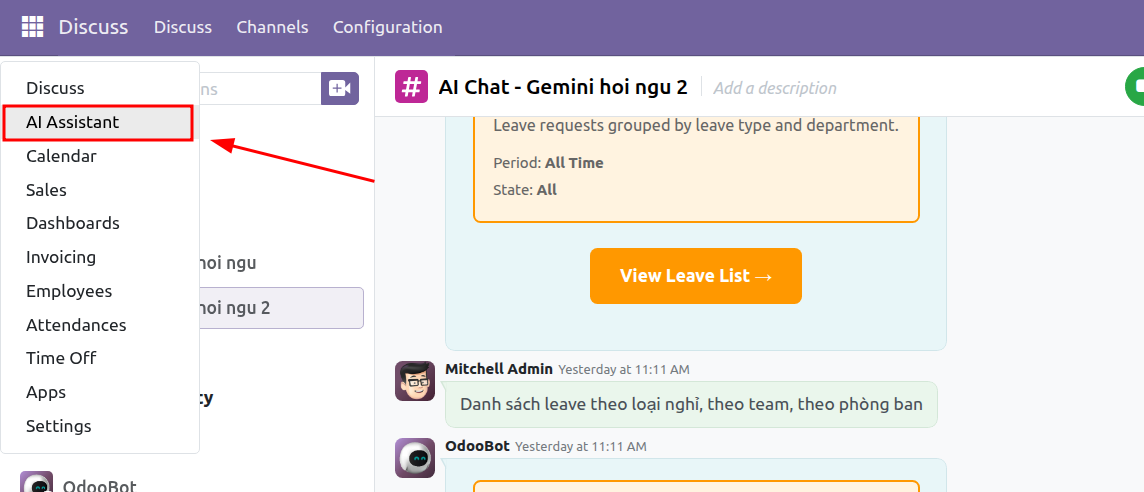
Task: Open the apps grid menu icon
Action: click(32, 27)
